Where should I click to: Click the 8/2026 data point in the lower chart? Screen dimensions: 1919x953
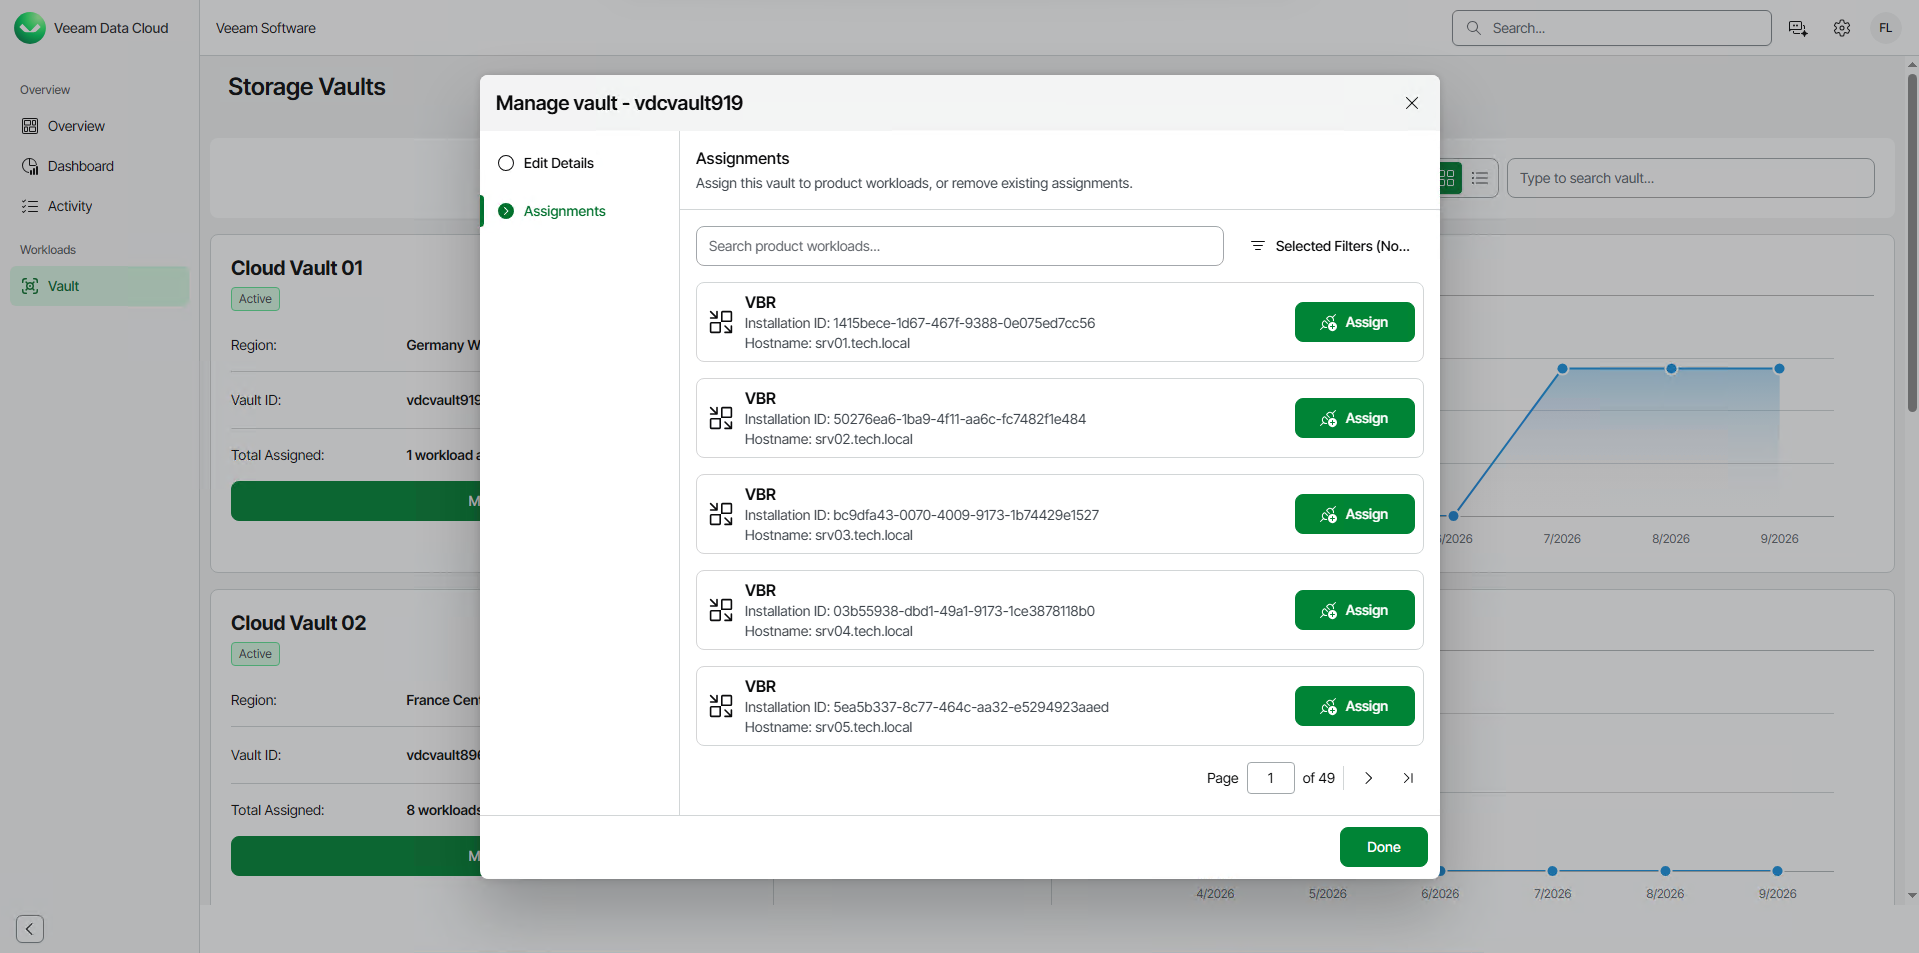click(x=1665, y=871)
